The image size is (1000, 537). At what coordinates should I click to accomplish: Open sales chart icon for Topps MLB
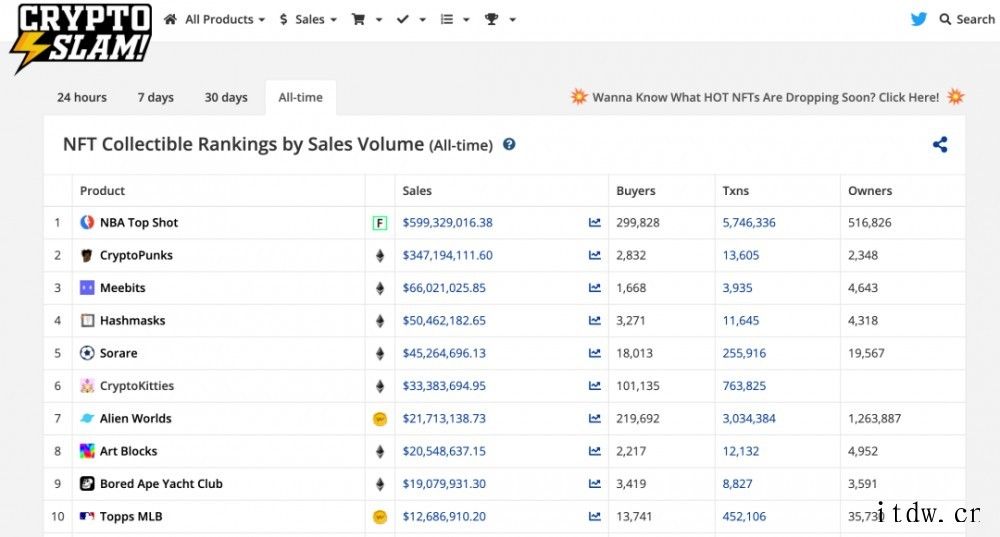click(594, 517)
